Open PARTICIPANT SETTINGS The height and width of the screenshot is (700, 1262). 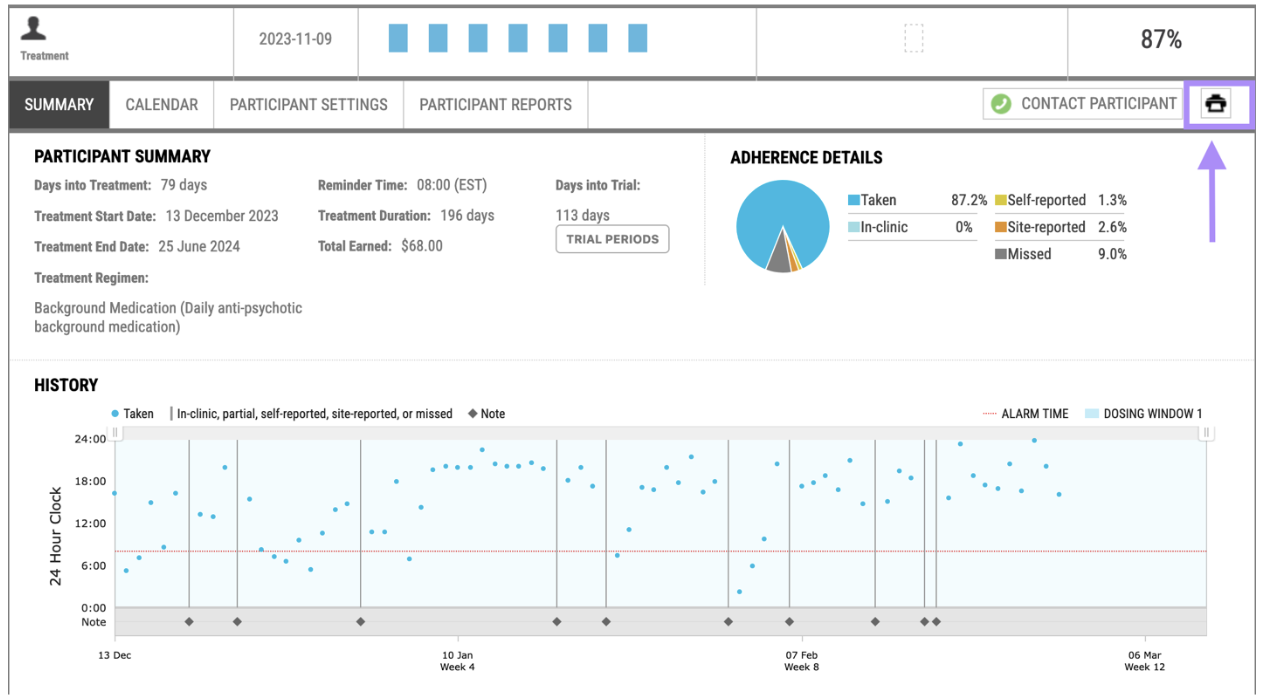point(307,103)
